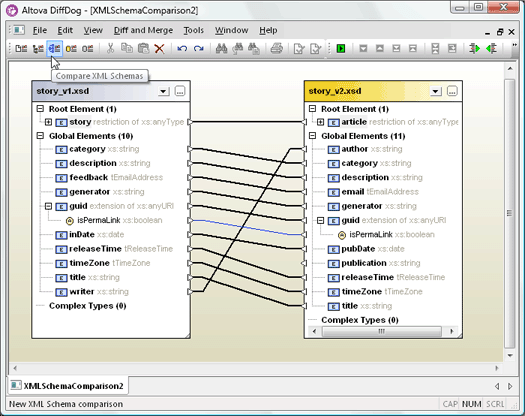Click the Cut scissors icon
Image resolution: width=525 pixels, height=416 pixels.
pyautogui.click(x=110, y=49)
